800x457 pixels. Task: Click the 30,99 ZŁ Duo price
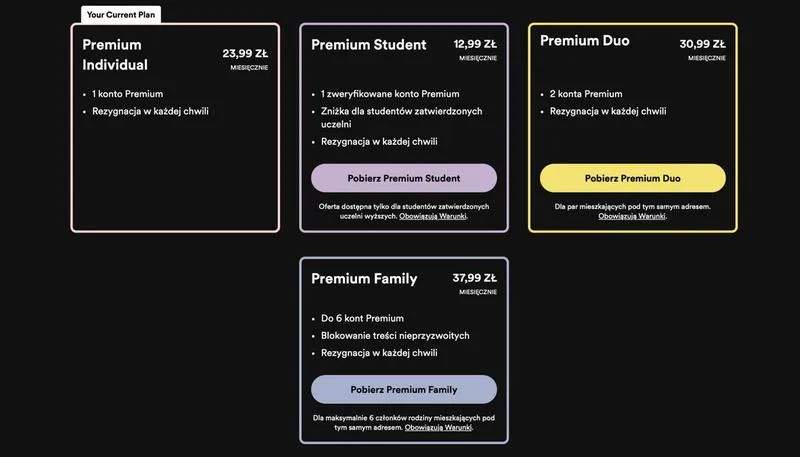point(703,44)
